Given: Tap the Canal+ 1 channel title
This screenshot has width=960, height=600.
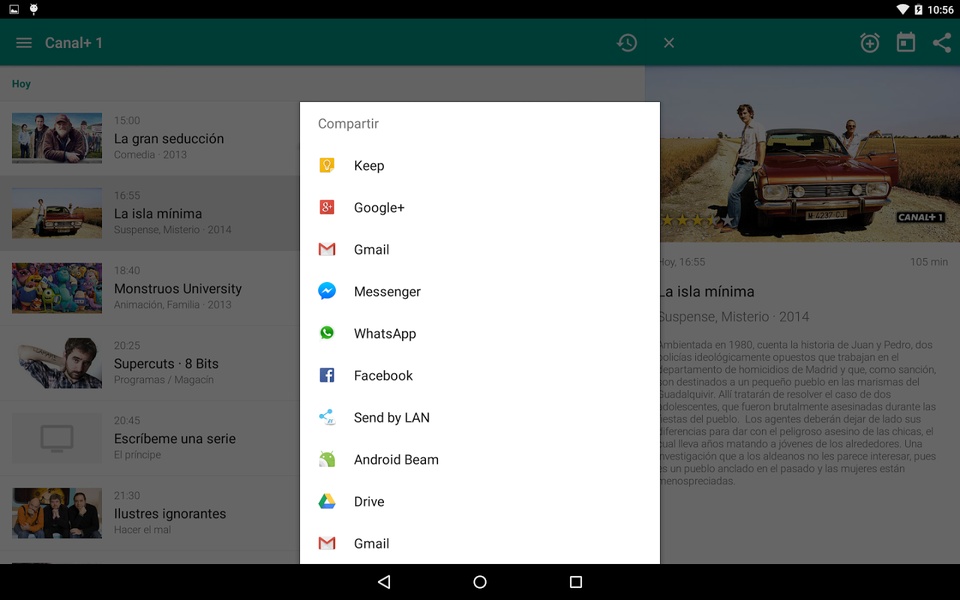Looking at the screenshot, I should pyautogui.click(x=73, y=43).
